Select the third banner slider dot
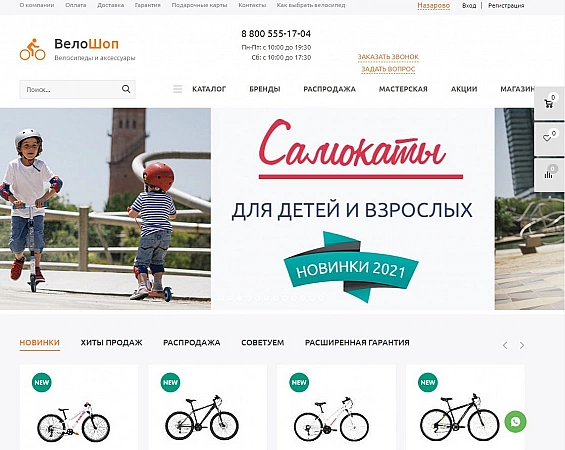The height and width of the screenshot is (450, 565). tap(239, 298)
